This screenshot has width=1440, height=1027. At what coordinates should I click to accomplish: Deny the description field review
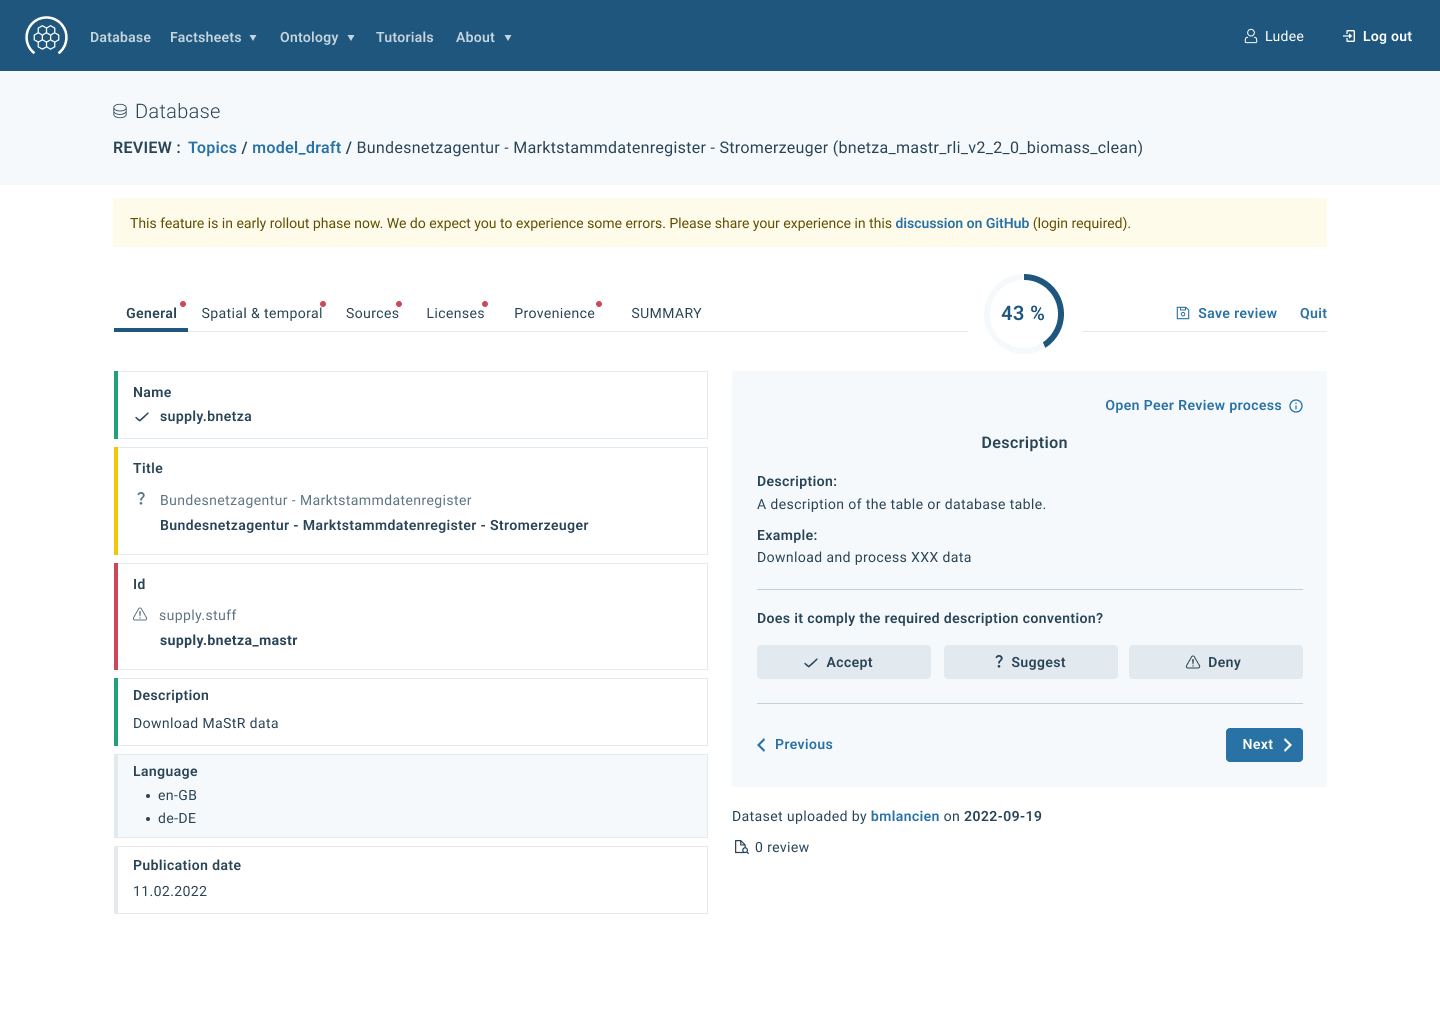tap(1216, 661)
